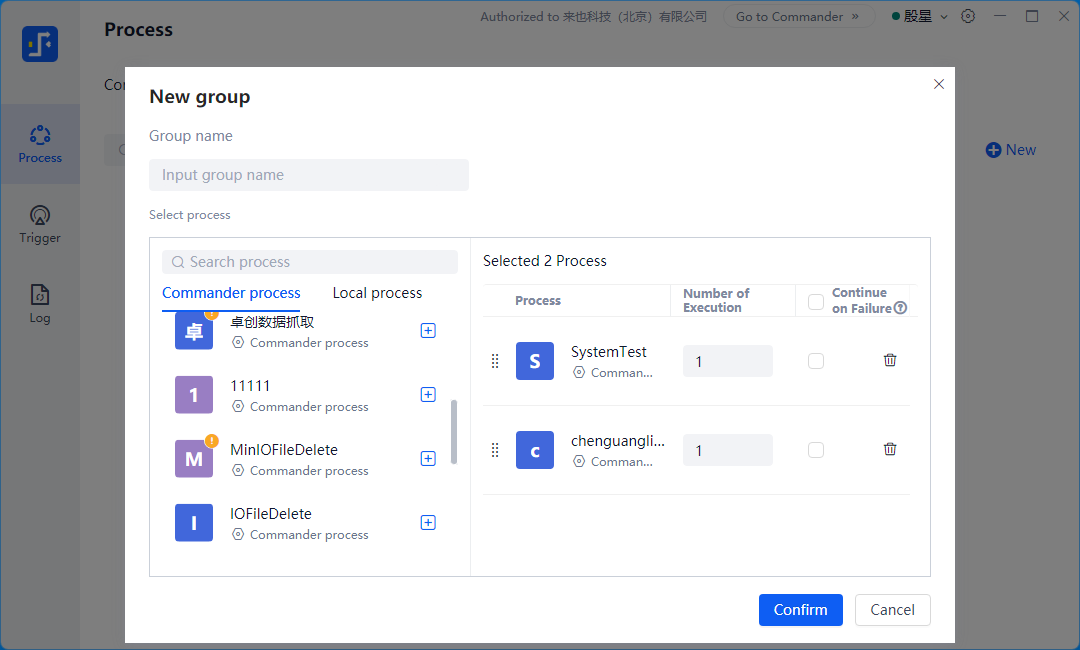Focus the Group name input field
This screenshot has height=650, width=1080.
click(309, 175)
